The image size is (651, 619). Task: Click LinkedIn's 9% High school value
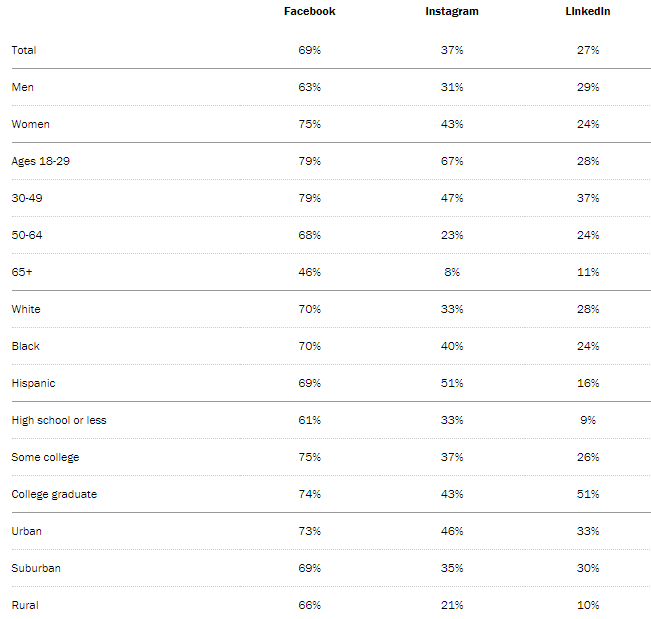(587, 420)
